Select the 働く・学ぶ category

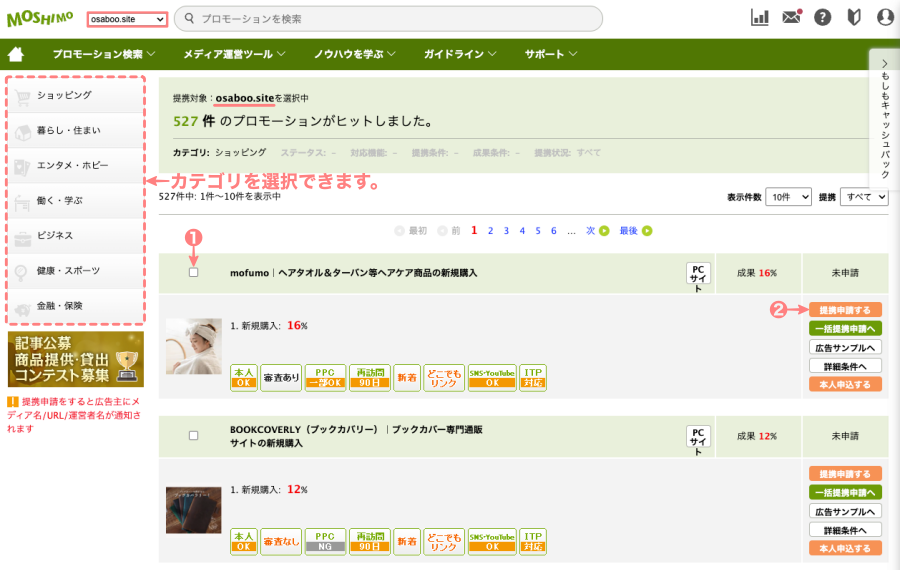[75, 200]
